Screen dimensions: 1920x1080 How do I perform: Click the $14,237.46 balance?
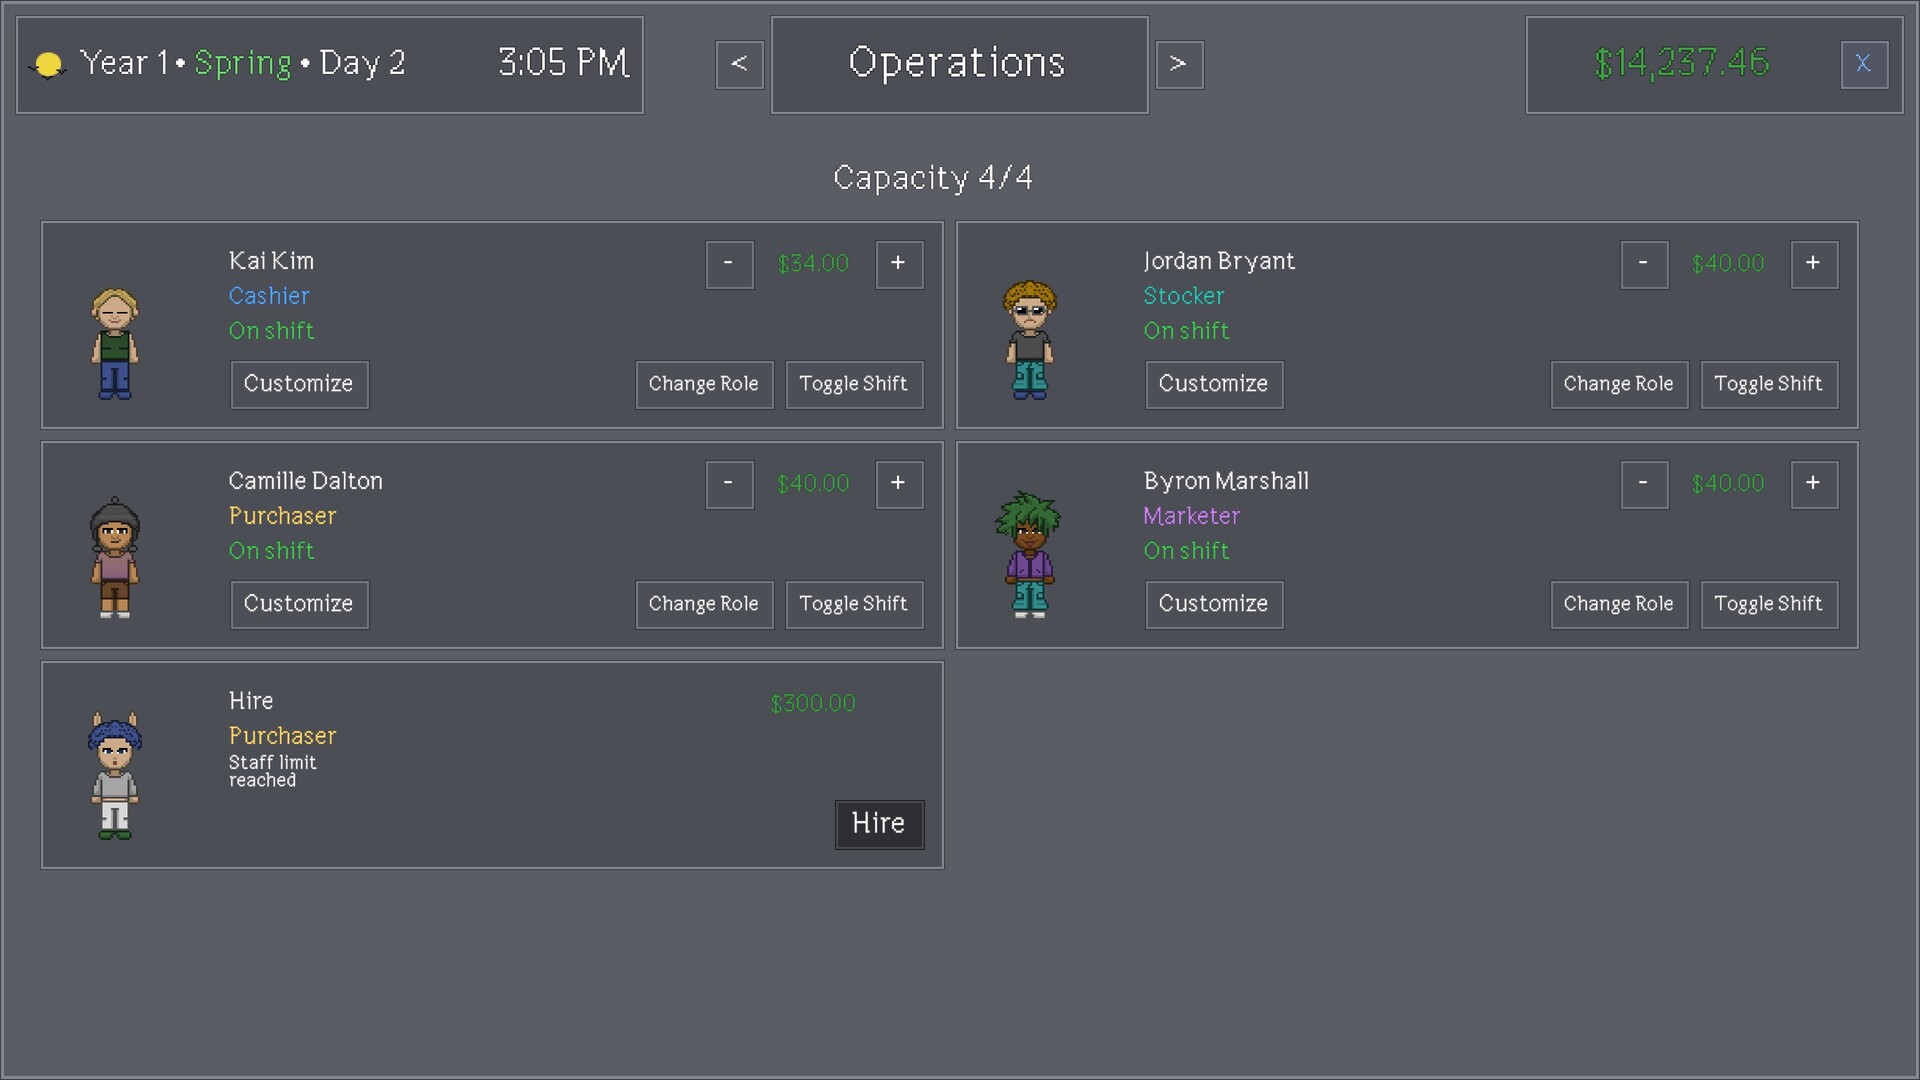click(1682, 63)
